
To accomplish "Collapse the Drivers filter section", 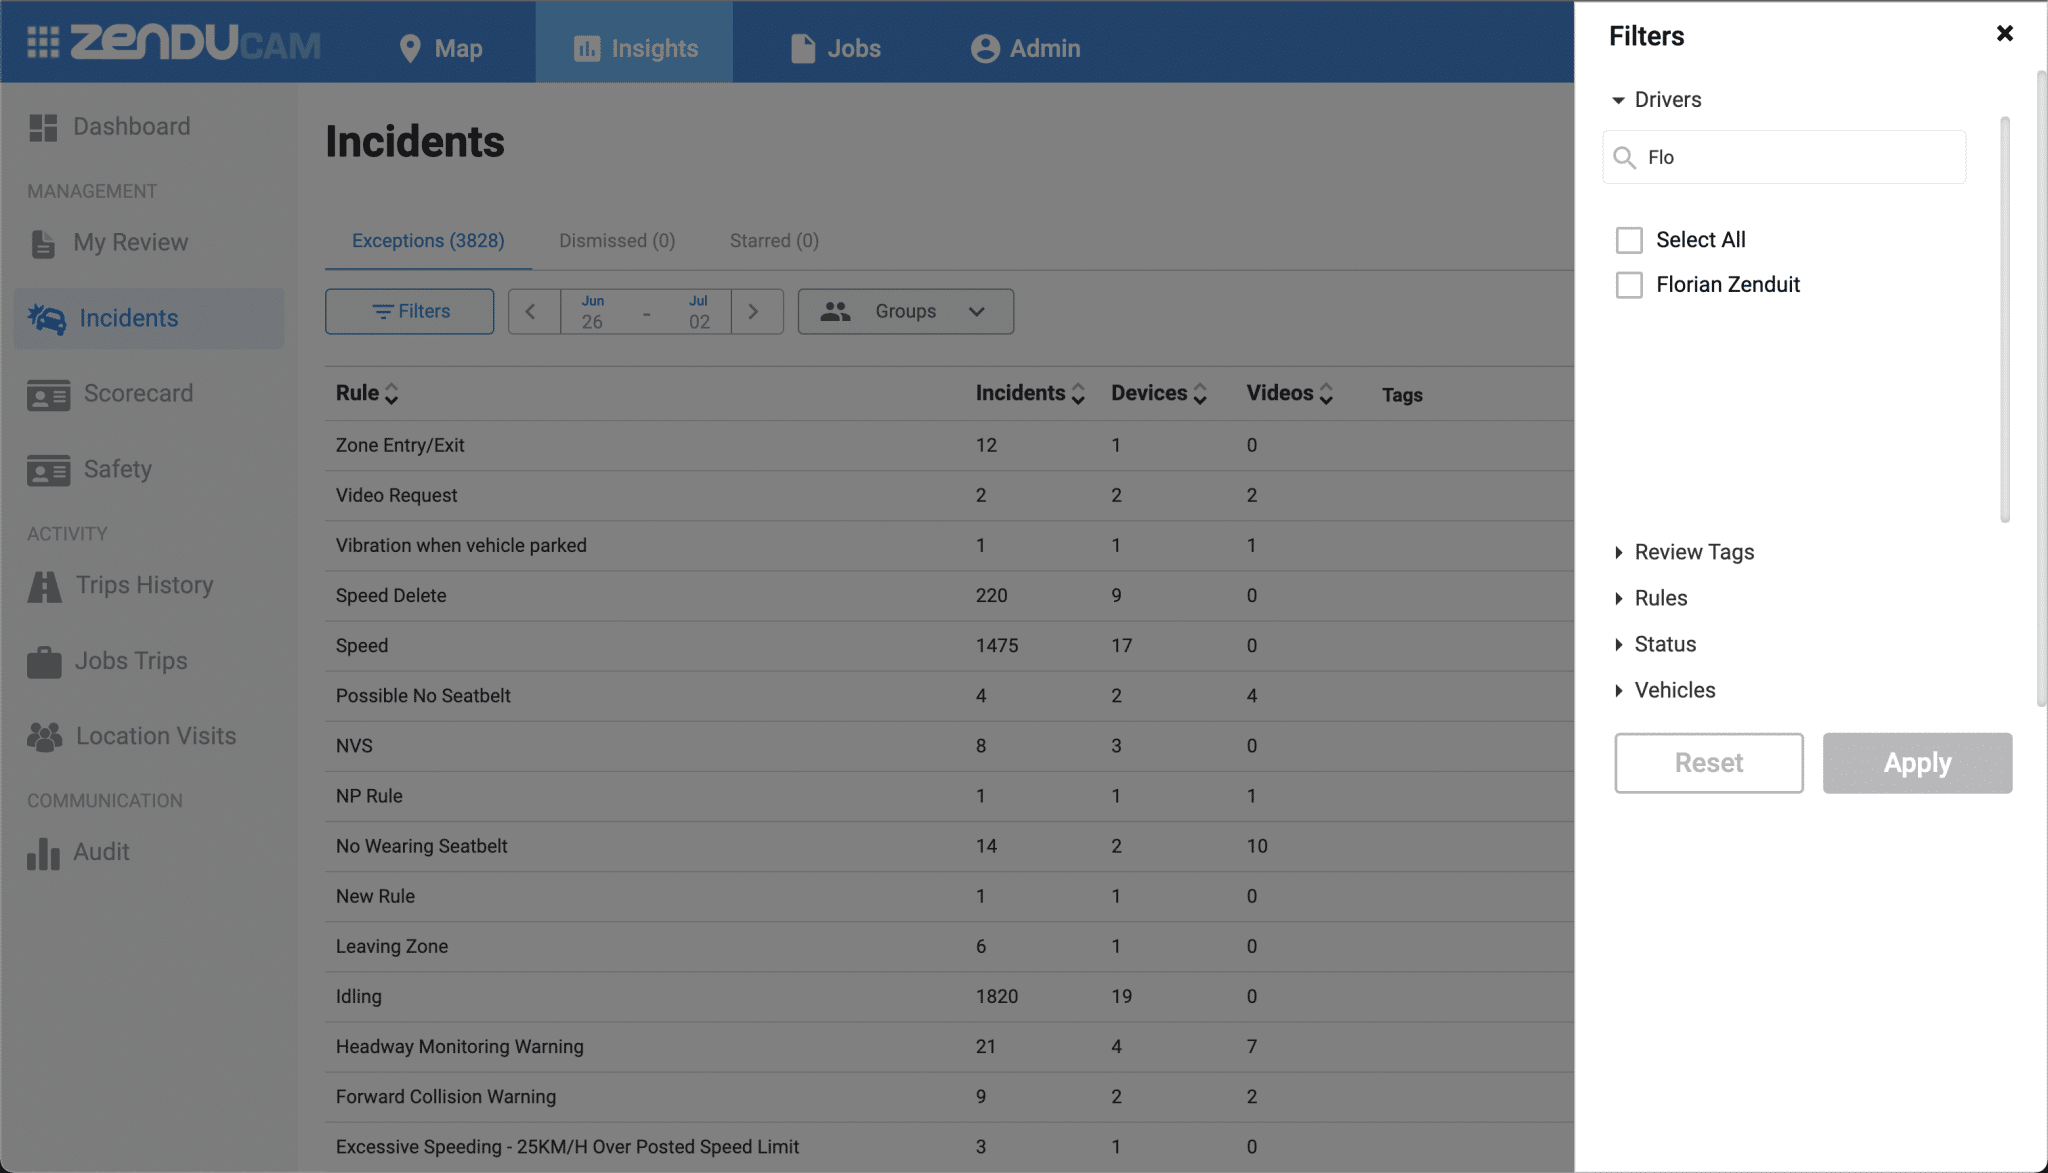I will click(1657, 100).
